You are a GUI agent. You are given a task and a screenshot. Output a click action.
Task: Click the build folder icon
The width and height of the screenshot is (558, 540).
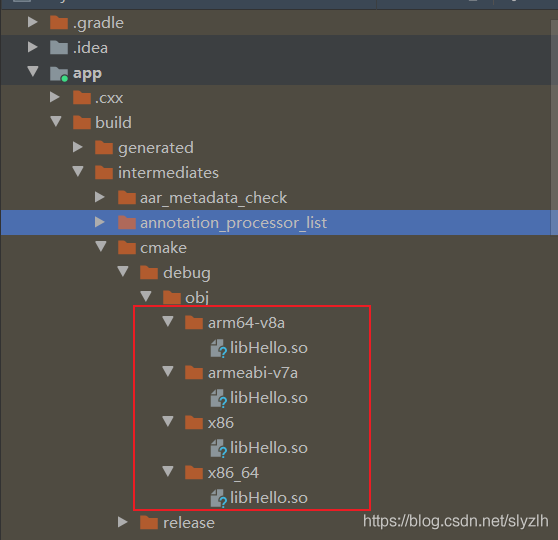(82, 122)
